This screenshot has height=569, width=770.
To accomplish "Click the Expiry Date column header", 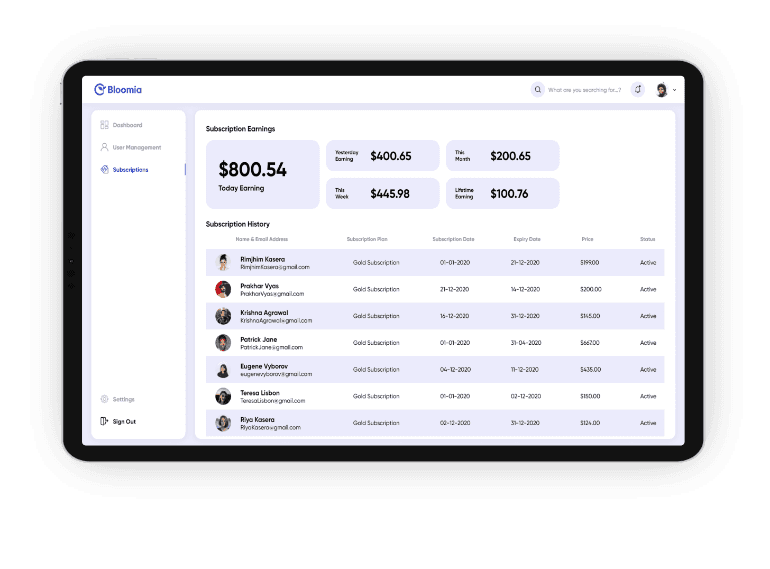I will [x=527, y=239].
